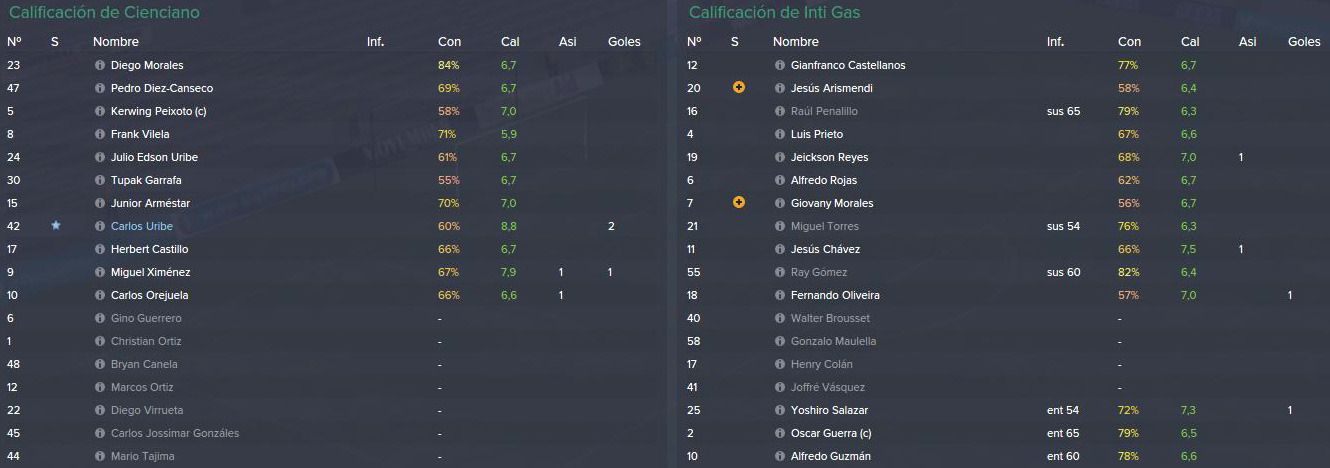
Task: Click info icon next to Miguel Ximénez
Action: click(99, 272)
